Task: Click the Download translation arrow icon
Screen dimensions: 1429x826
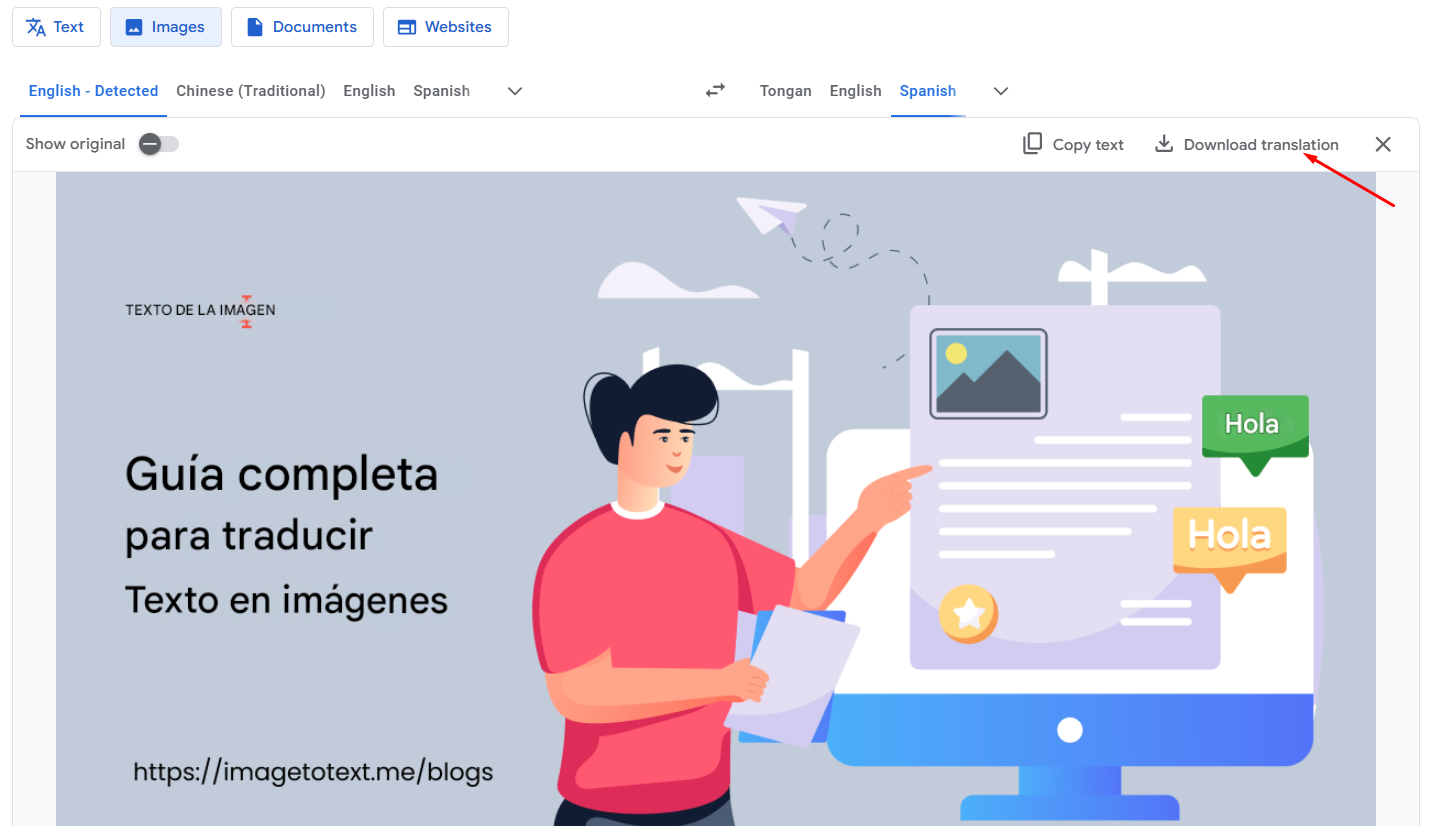Action: (x=1164, y=144)
